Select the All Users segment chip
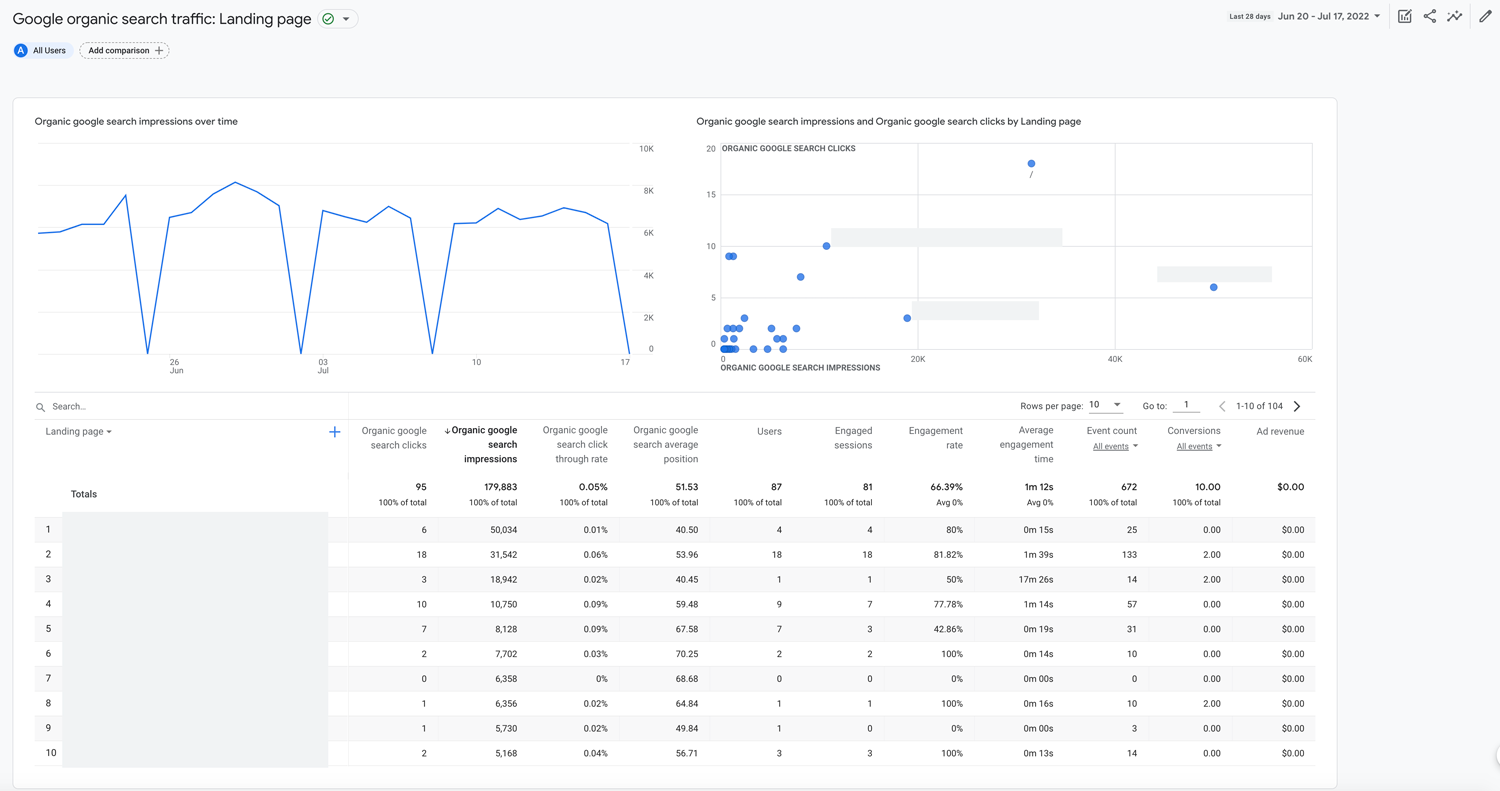1500x791 pixels. click(x=41, y=50)
